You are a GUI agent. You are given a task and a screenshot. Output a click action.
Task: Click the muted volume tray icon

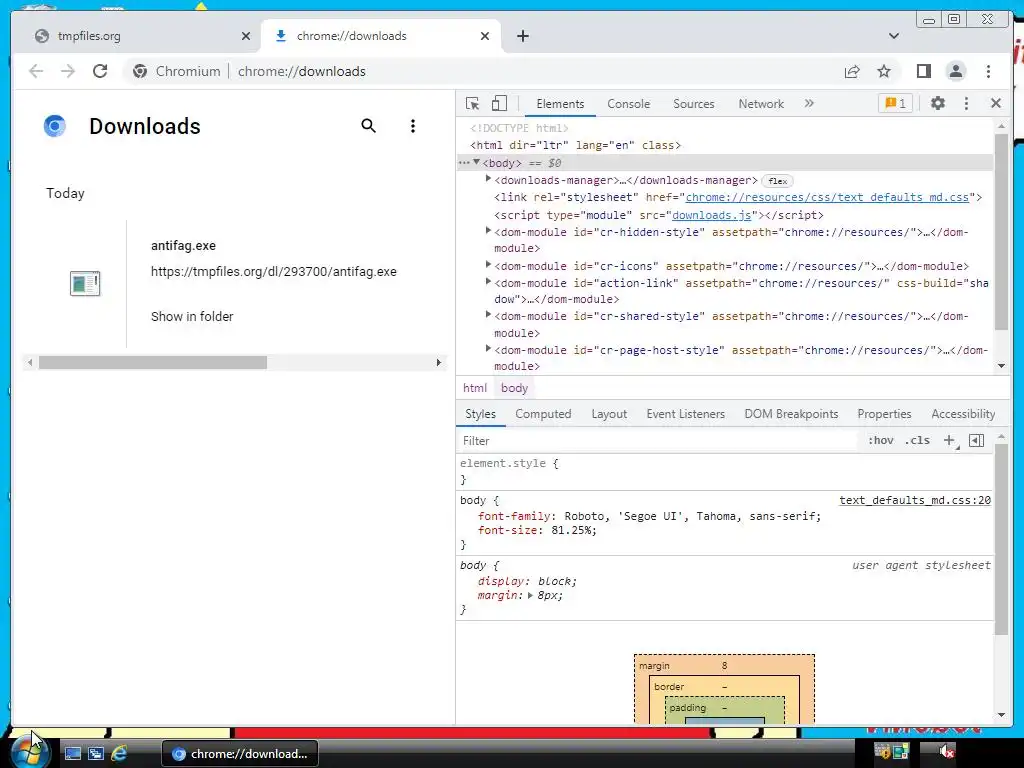(x=946, y=752)
